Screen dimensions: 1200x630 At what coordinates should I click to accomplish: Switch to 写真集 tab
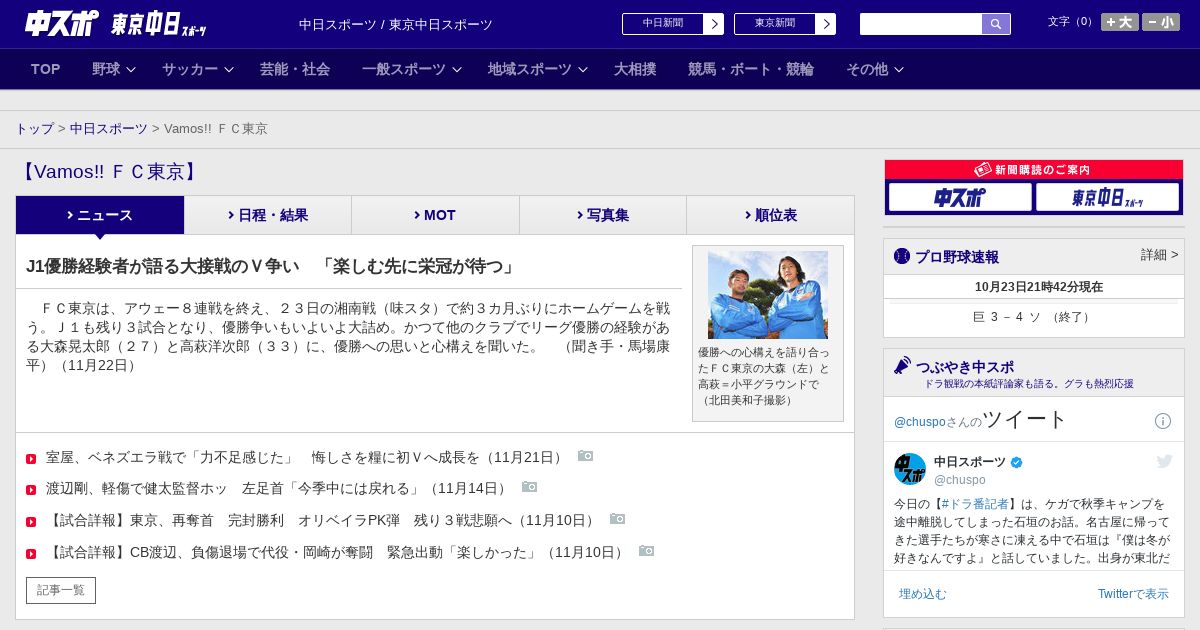[x=603, y=215]
